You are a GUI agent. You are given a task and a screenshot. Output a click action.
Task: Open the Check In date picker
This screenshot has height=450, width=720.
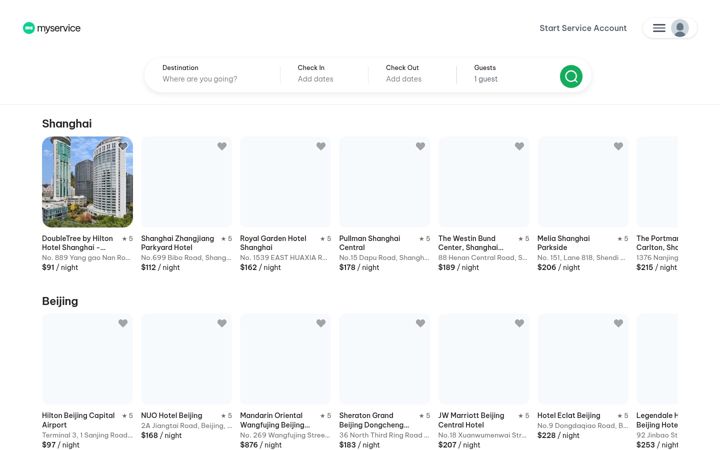tap(324, 73)
